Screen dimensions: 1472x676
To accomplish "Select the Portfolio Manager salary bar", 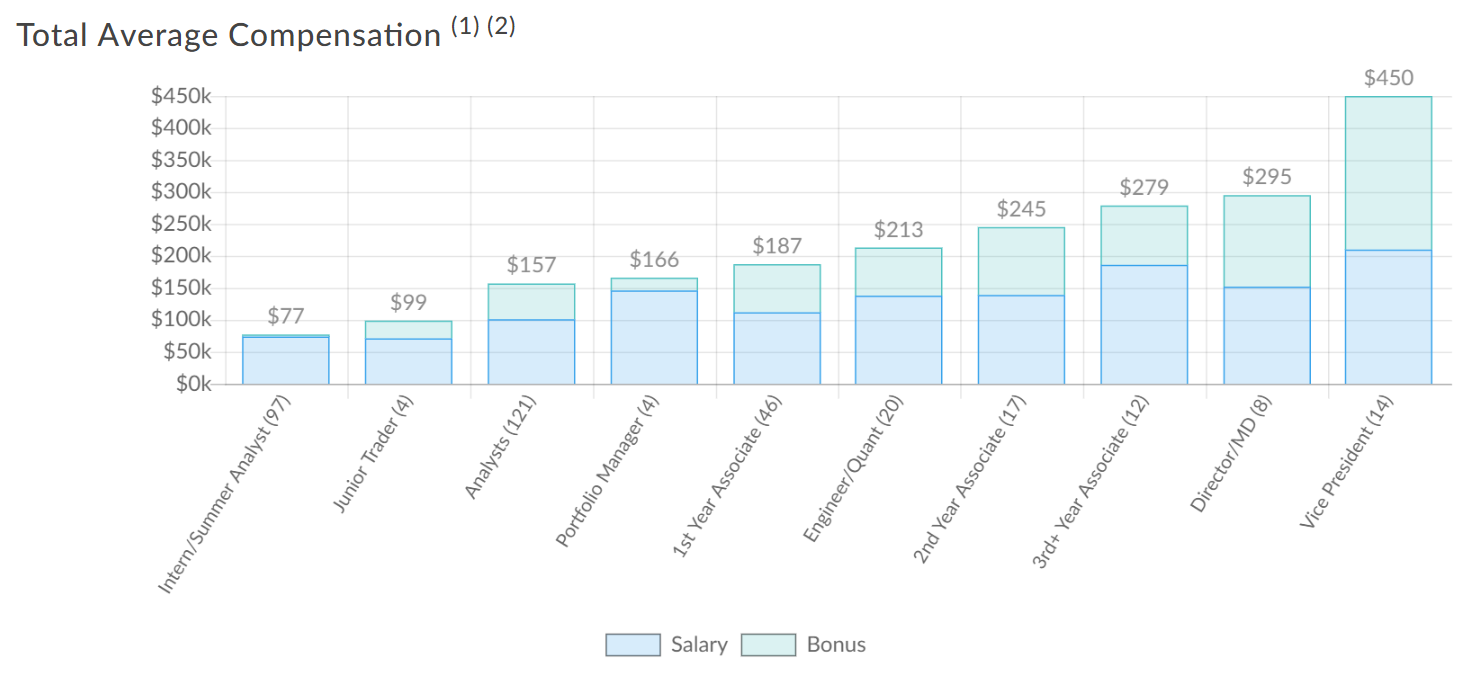I will tap(654, 337).
